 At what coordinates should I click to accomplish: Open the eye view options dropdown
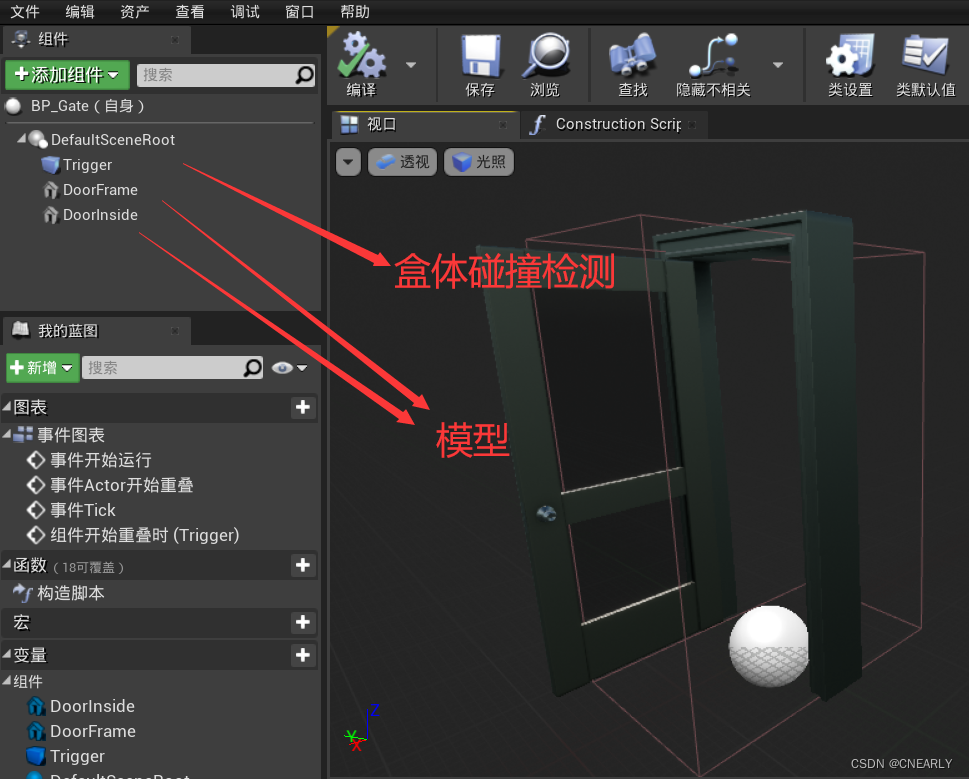coord(289,368)
